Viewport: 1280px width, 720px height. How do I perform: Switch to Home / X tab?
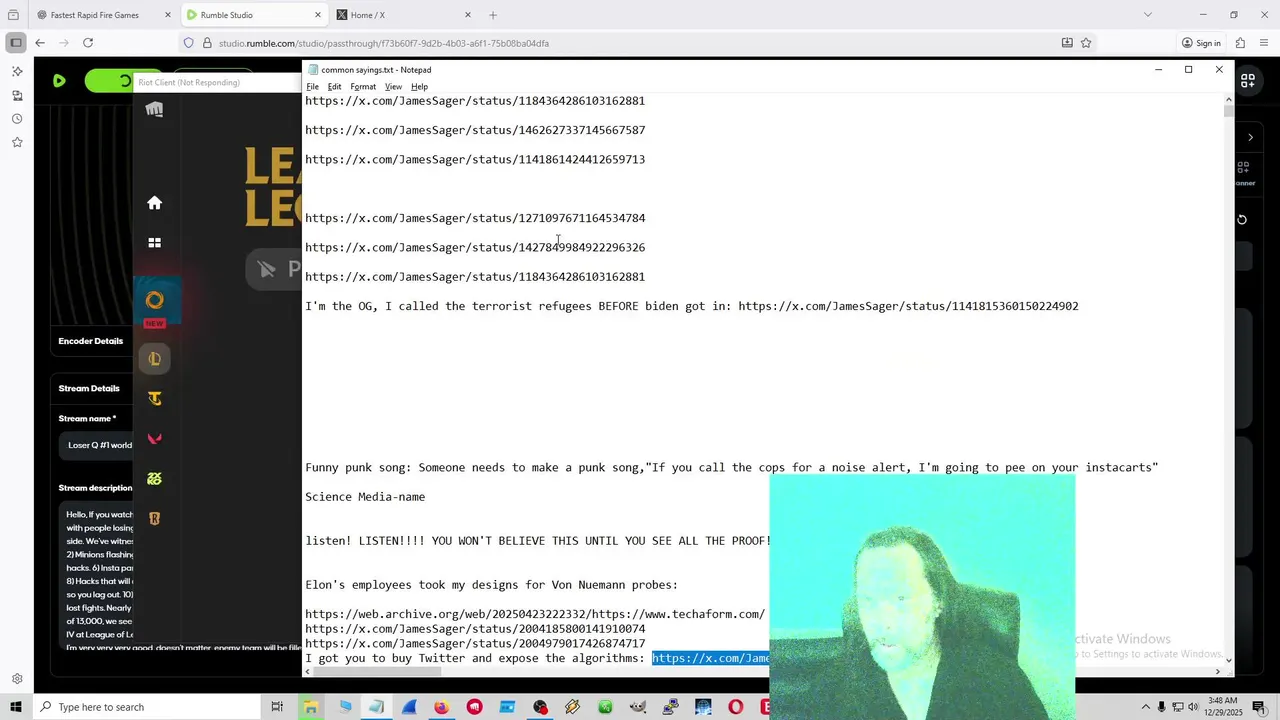(x=405, y=15)
